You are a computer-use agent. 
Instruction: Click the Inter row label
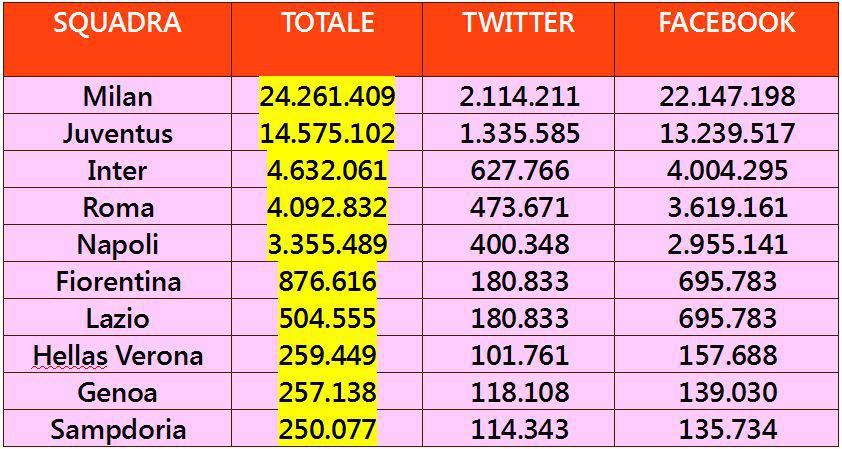pyautogui.click(x=118, y=170)
